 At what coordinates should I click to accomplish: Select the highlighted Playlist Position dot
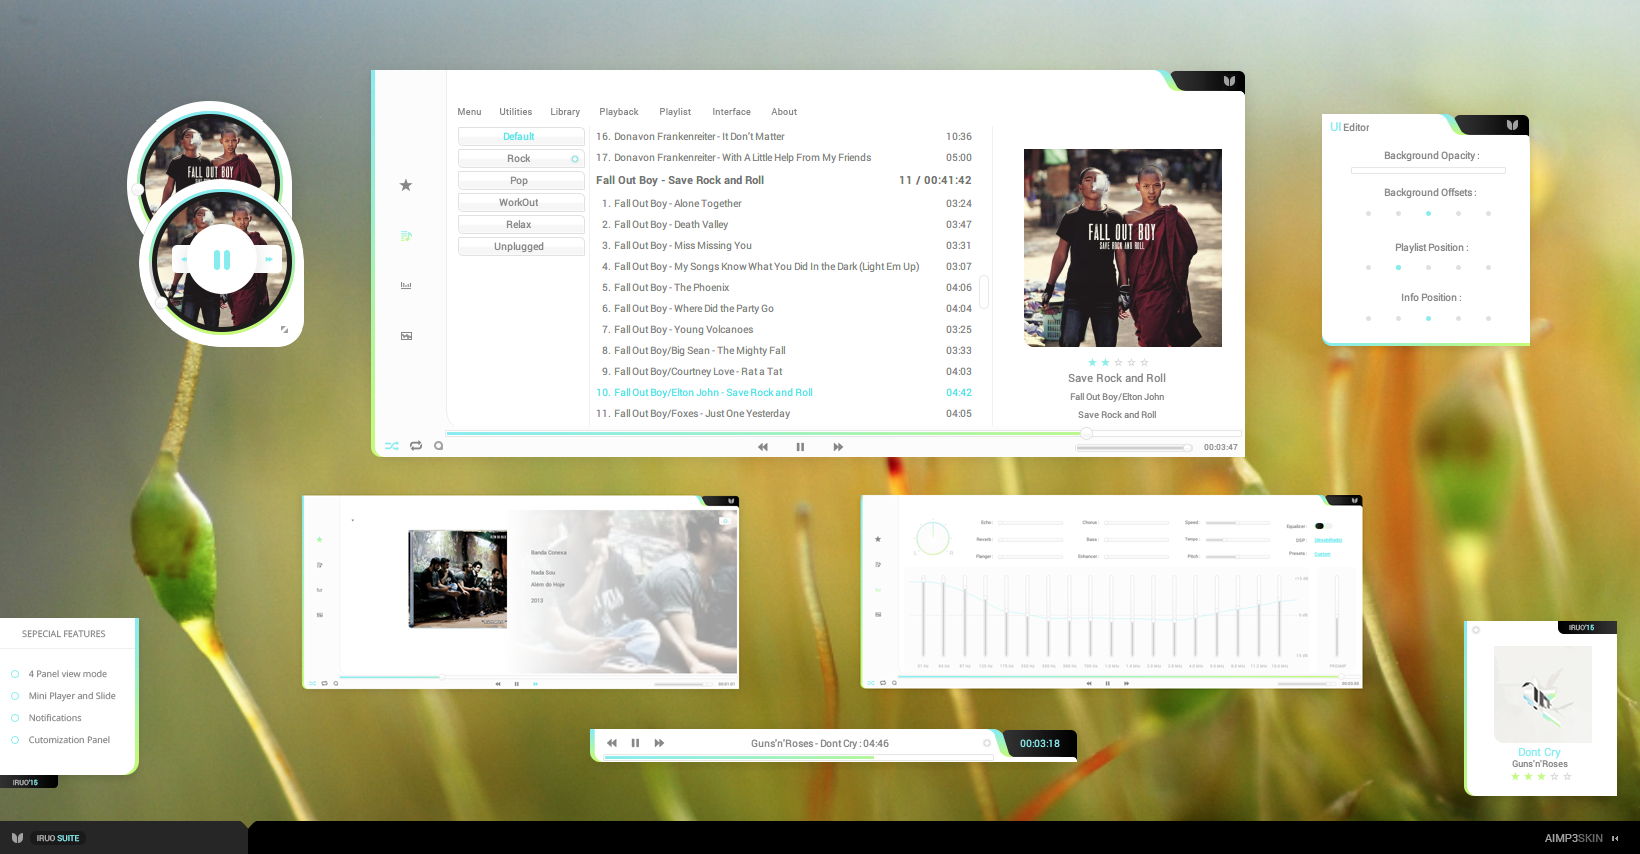(x=1398, y=267)
